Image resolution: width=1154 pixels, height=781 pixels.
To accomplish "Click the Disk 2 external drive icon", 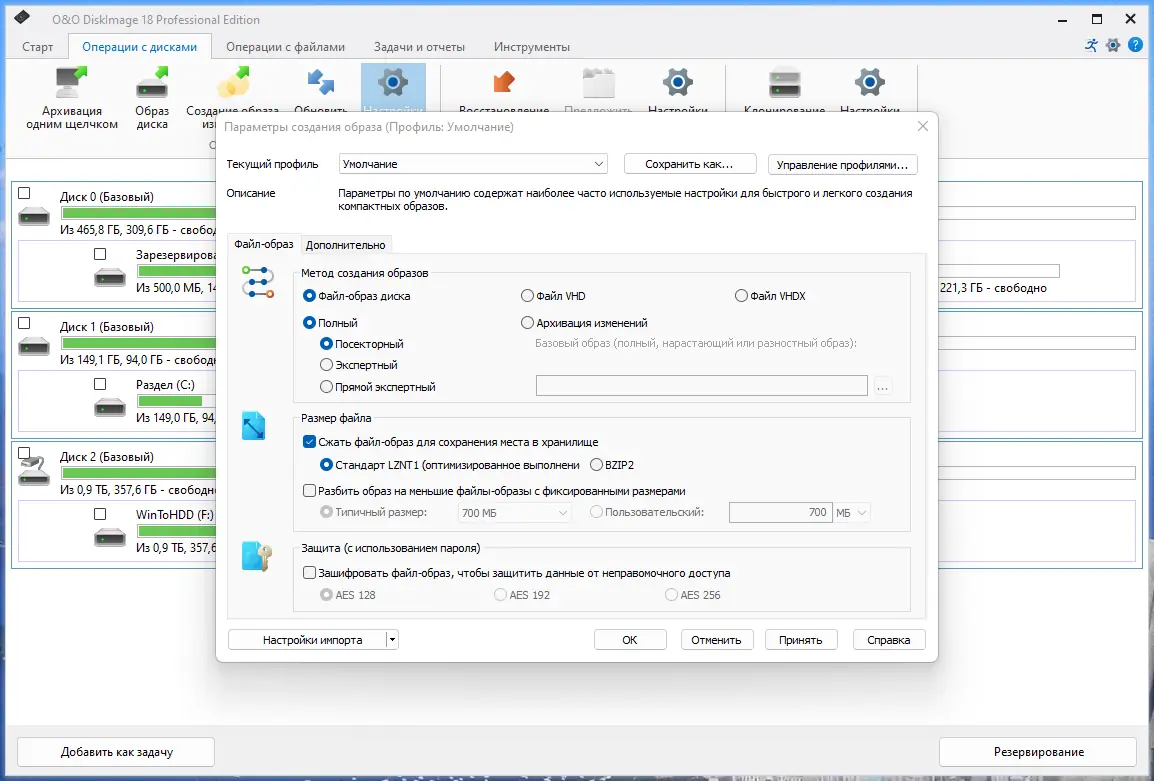I will tap(34, 472).
